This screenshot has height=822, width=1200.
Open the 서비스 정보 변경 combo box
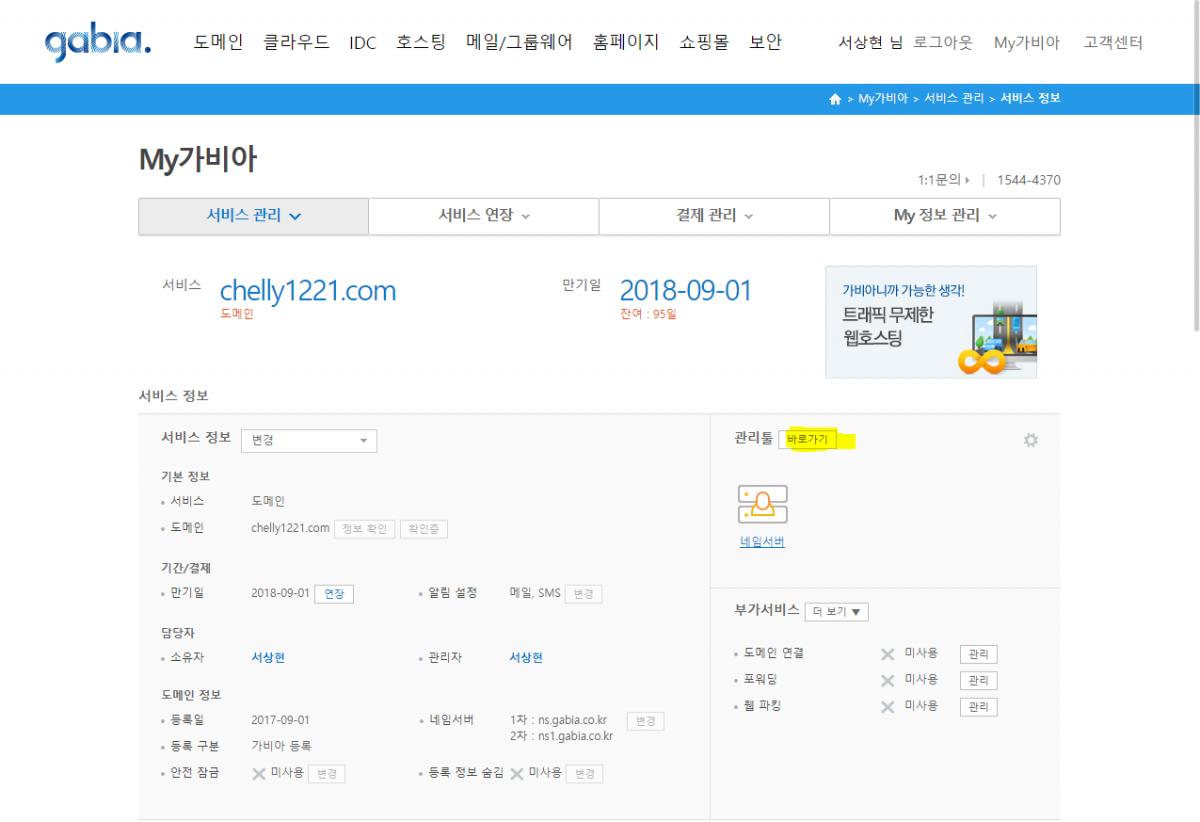pos(309,441)
